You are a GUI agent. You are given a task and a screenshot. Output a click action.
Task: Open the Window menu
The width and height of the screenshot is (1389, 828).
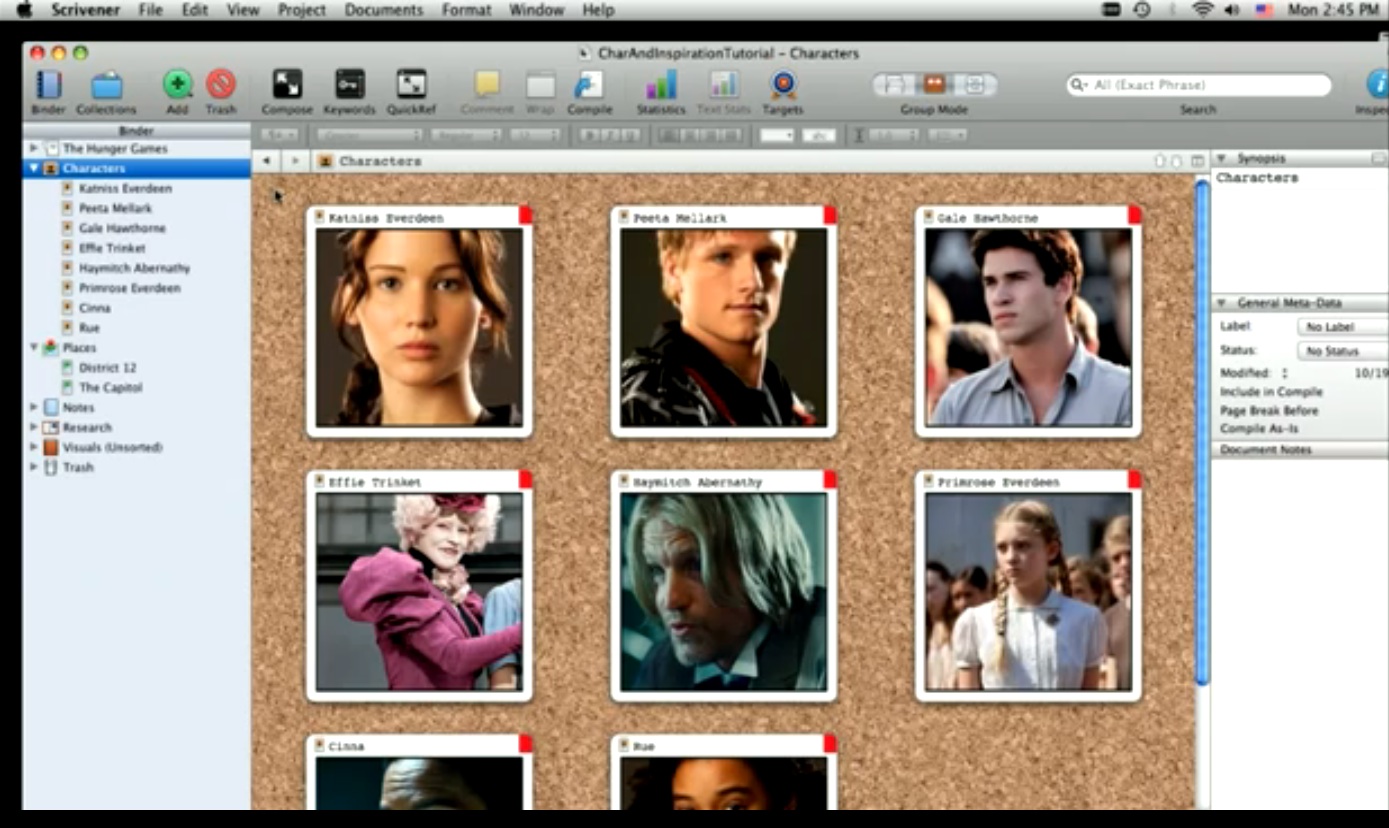(536, 10)
